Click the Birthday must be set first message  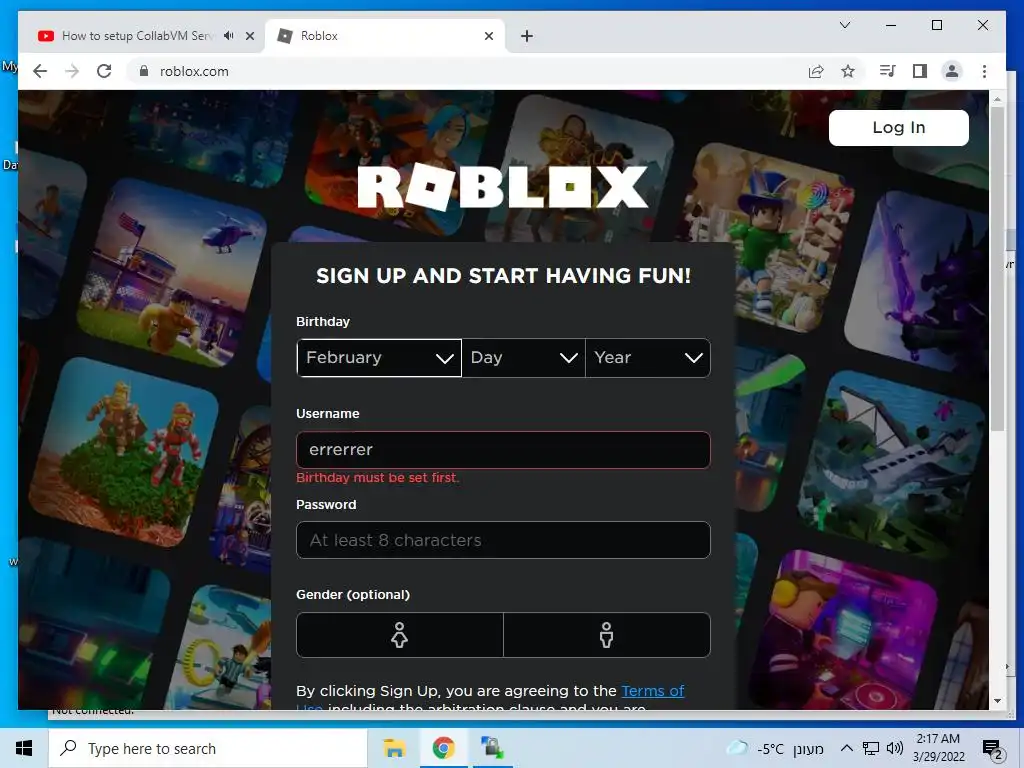pos(377,477)
